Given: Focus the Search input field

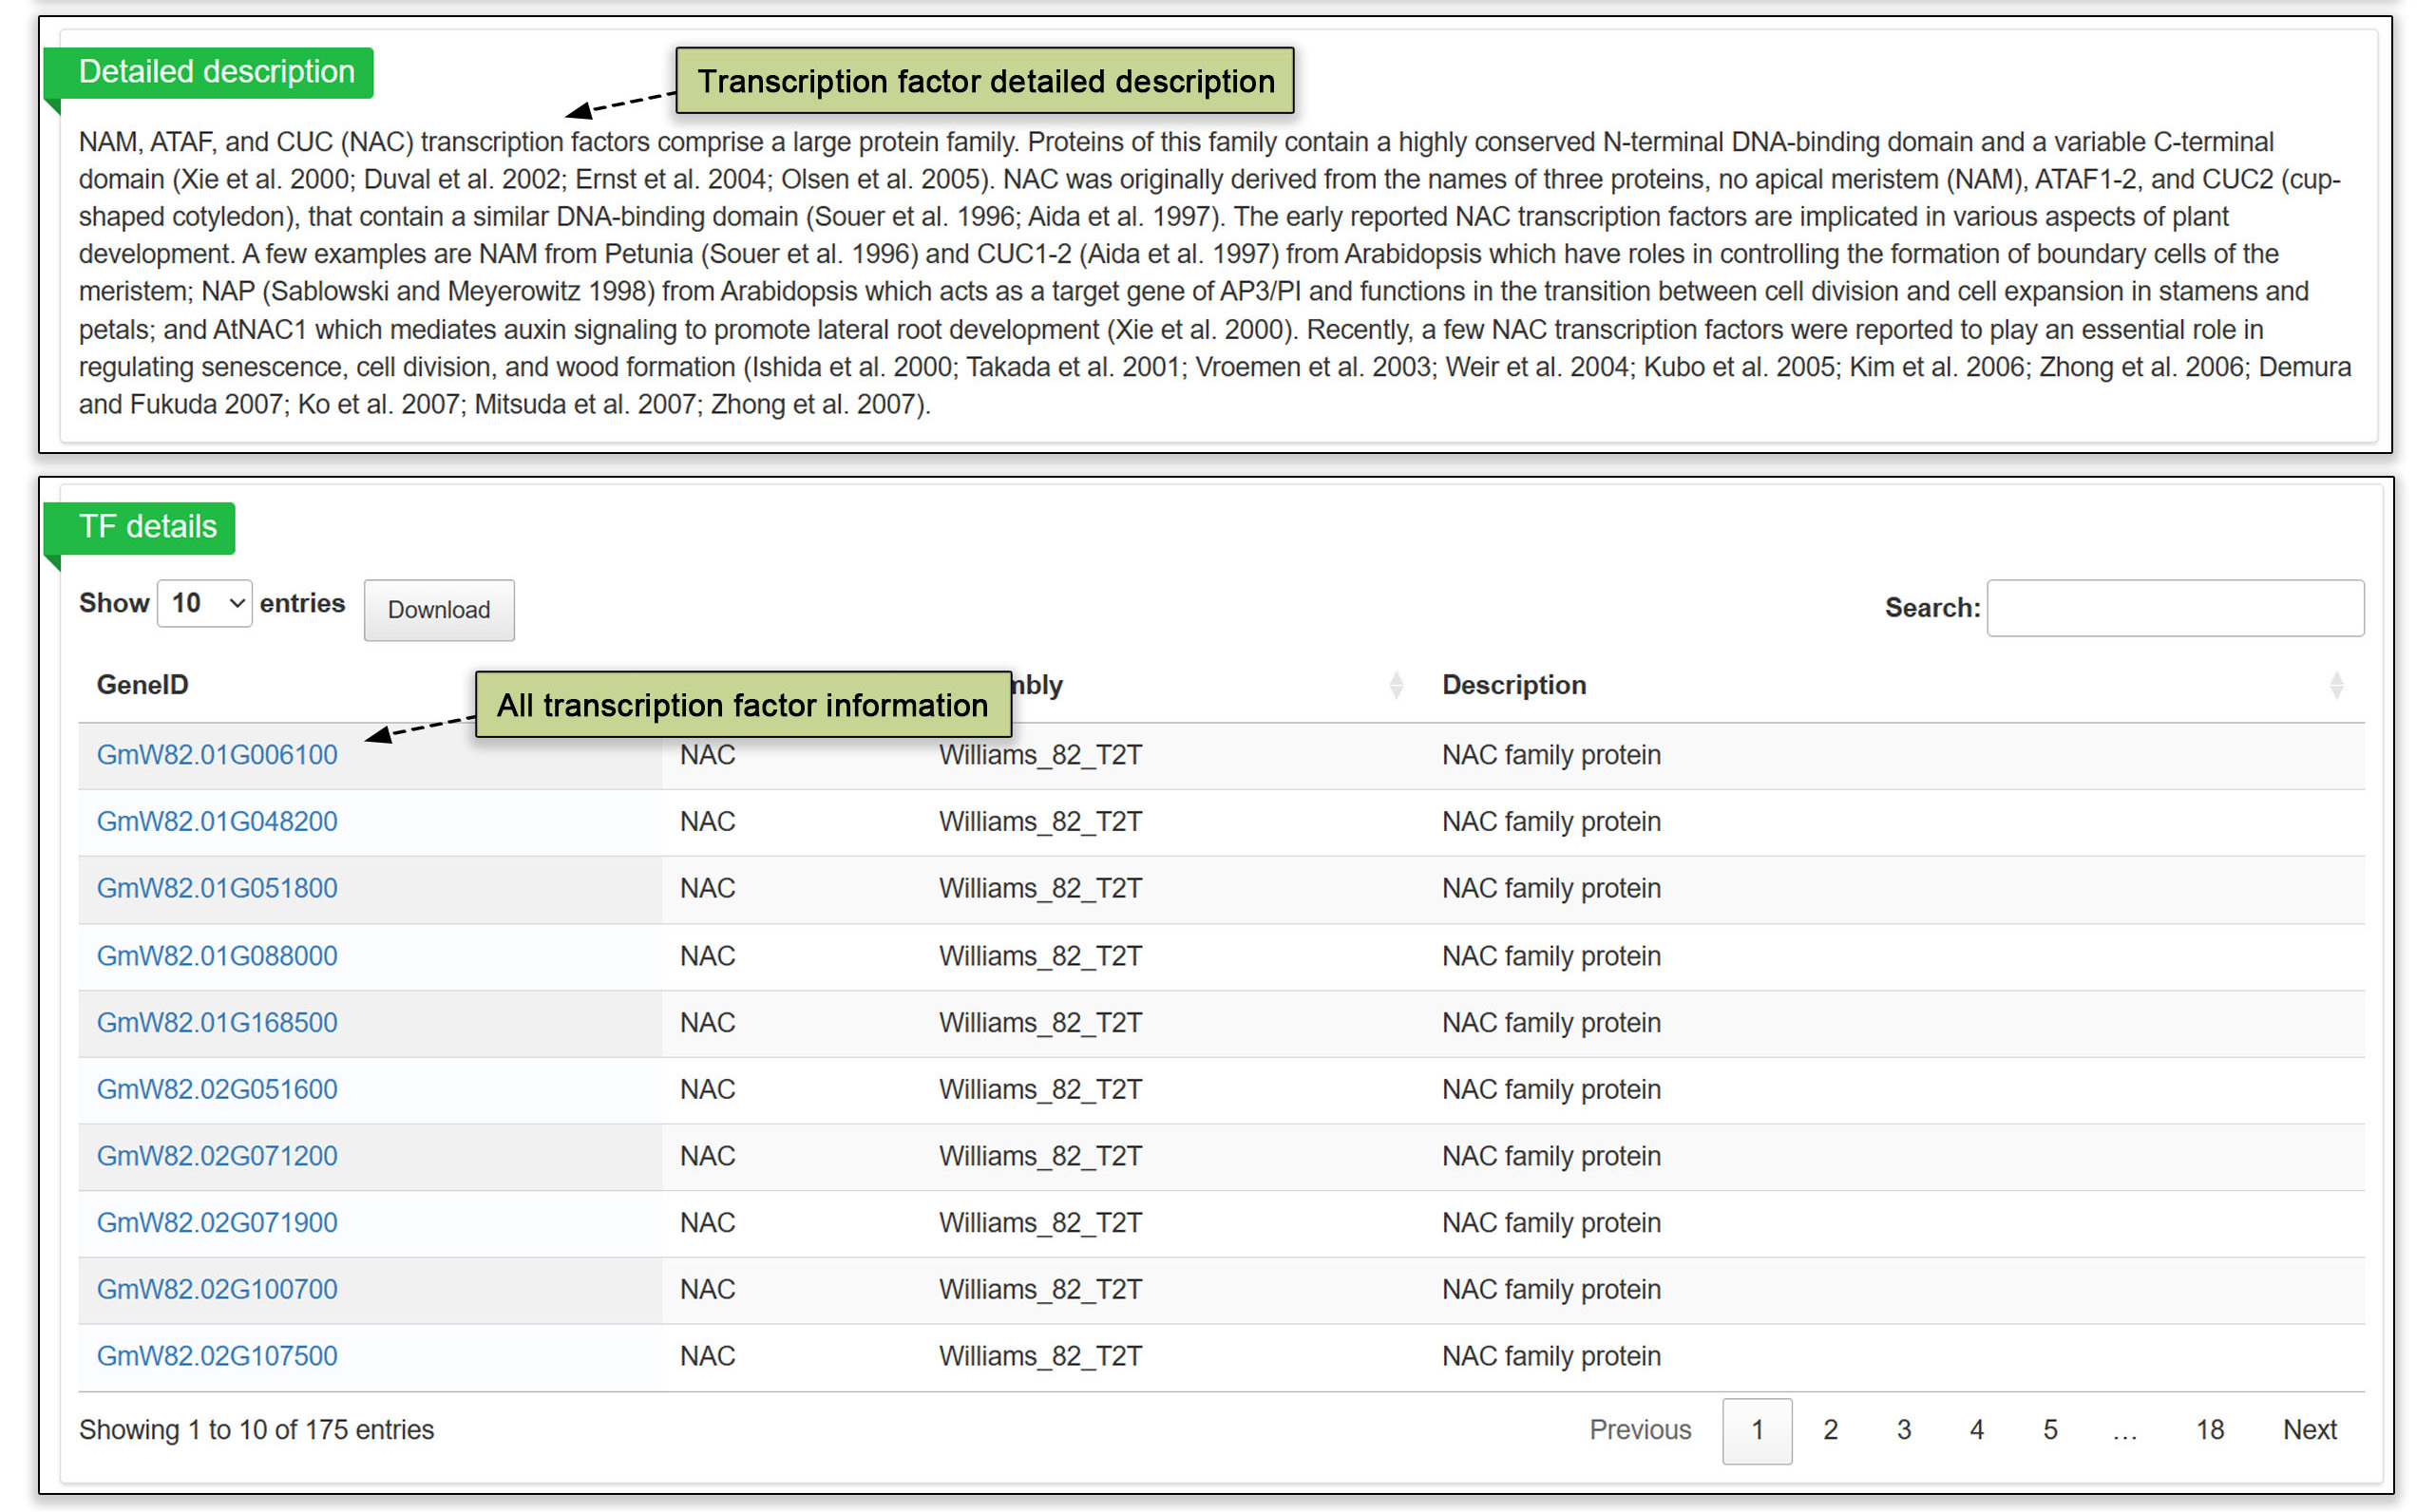Looking at the screenshot, I should pos(2174,608).
